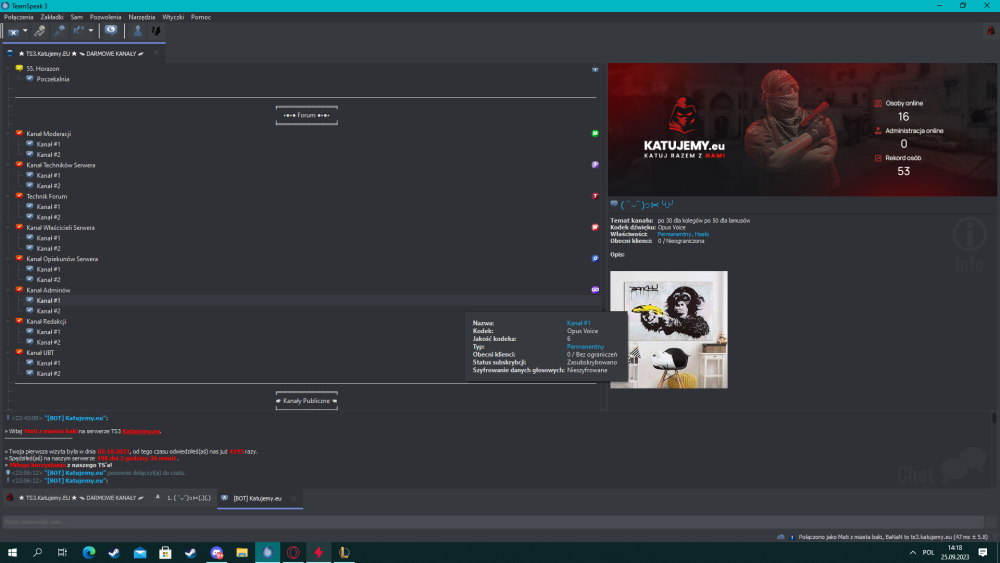1000x563 pixels.
Task: Collapse the Technik Forum group
Action: [8, 196]
